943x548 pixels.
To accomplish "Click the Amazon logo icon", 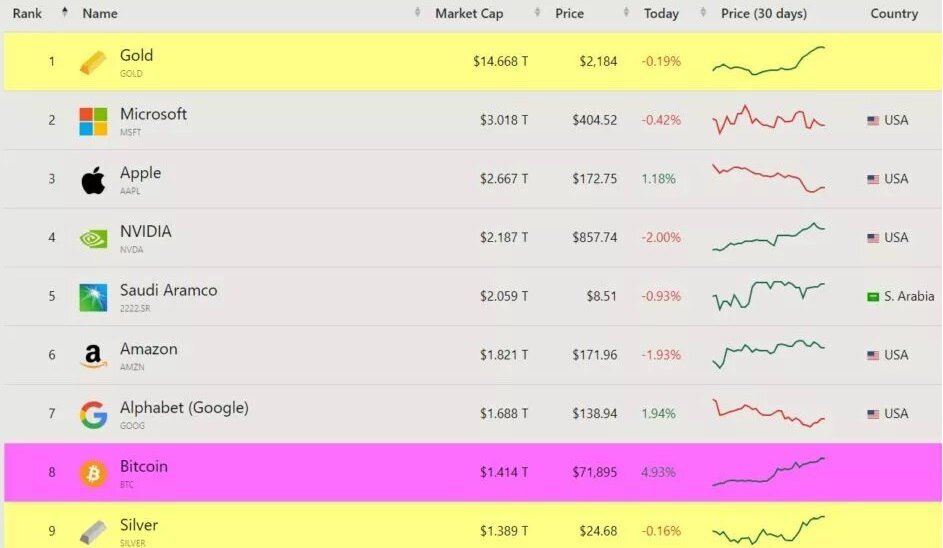I will click(93, 356).
